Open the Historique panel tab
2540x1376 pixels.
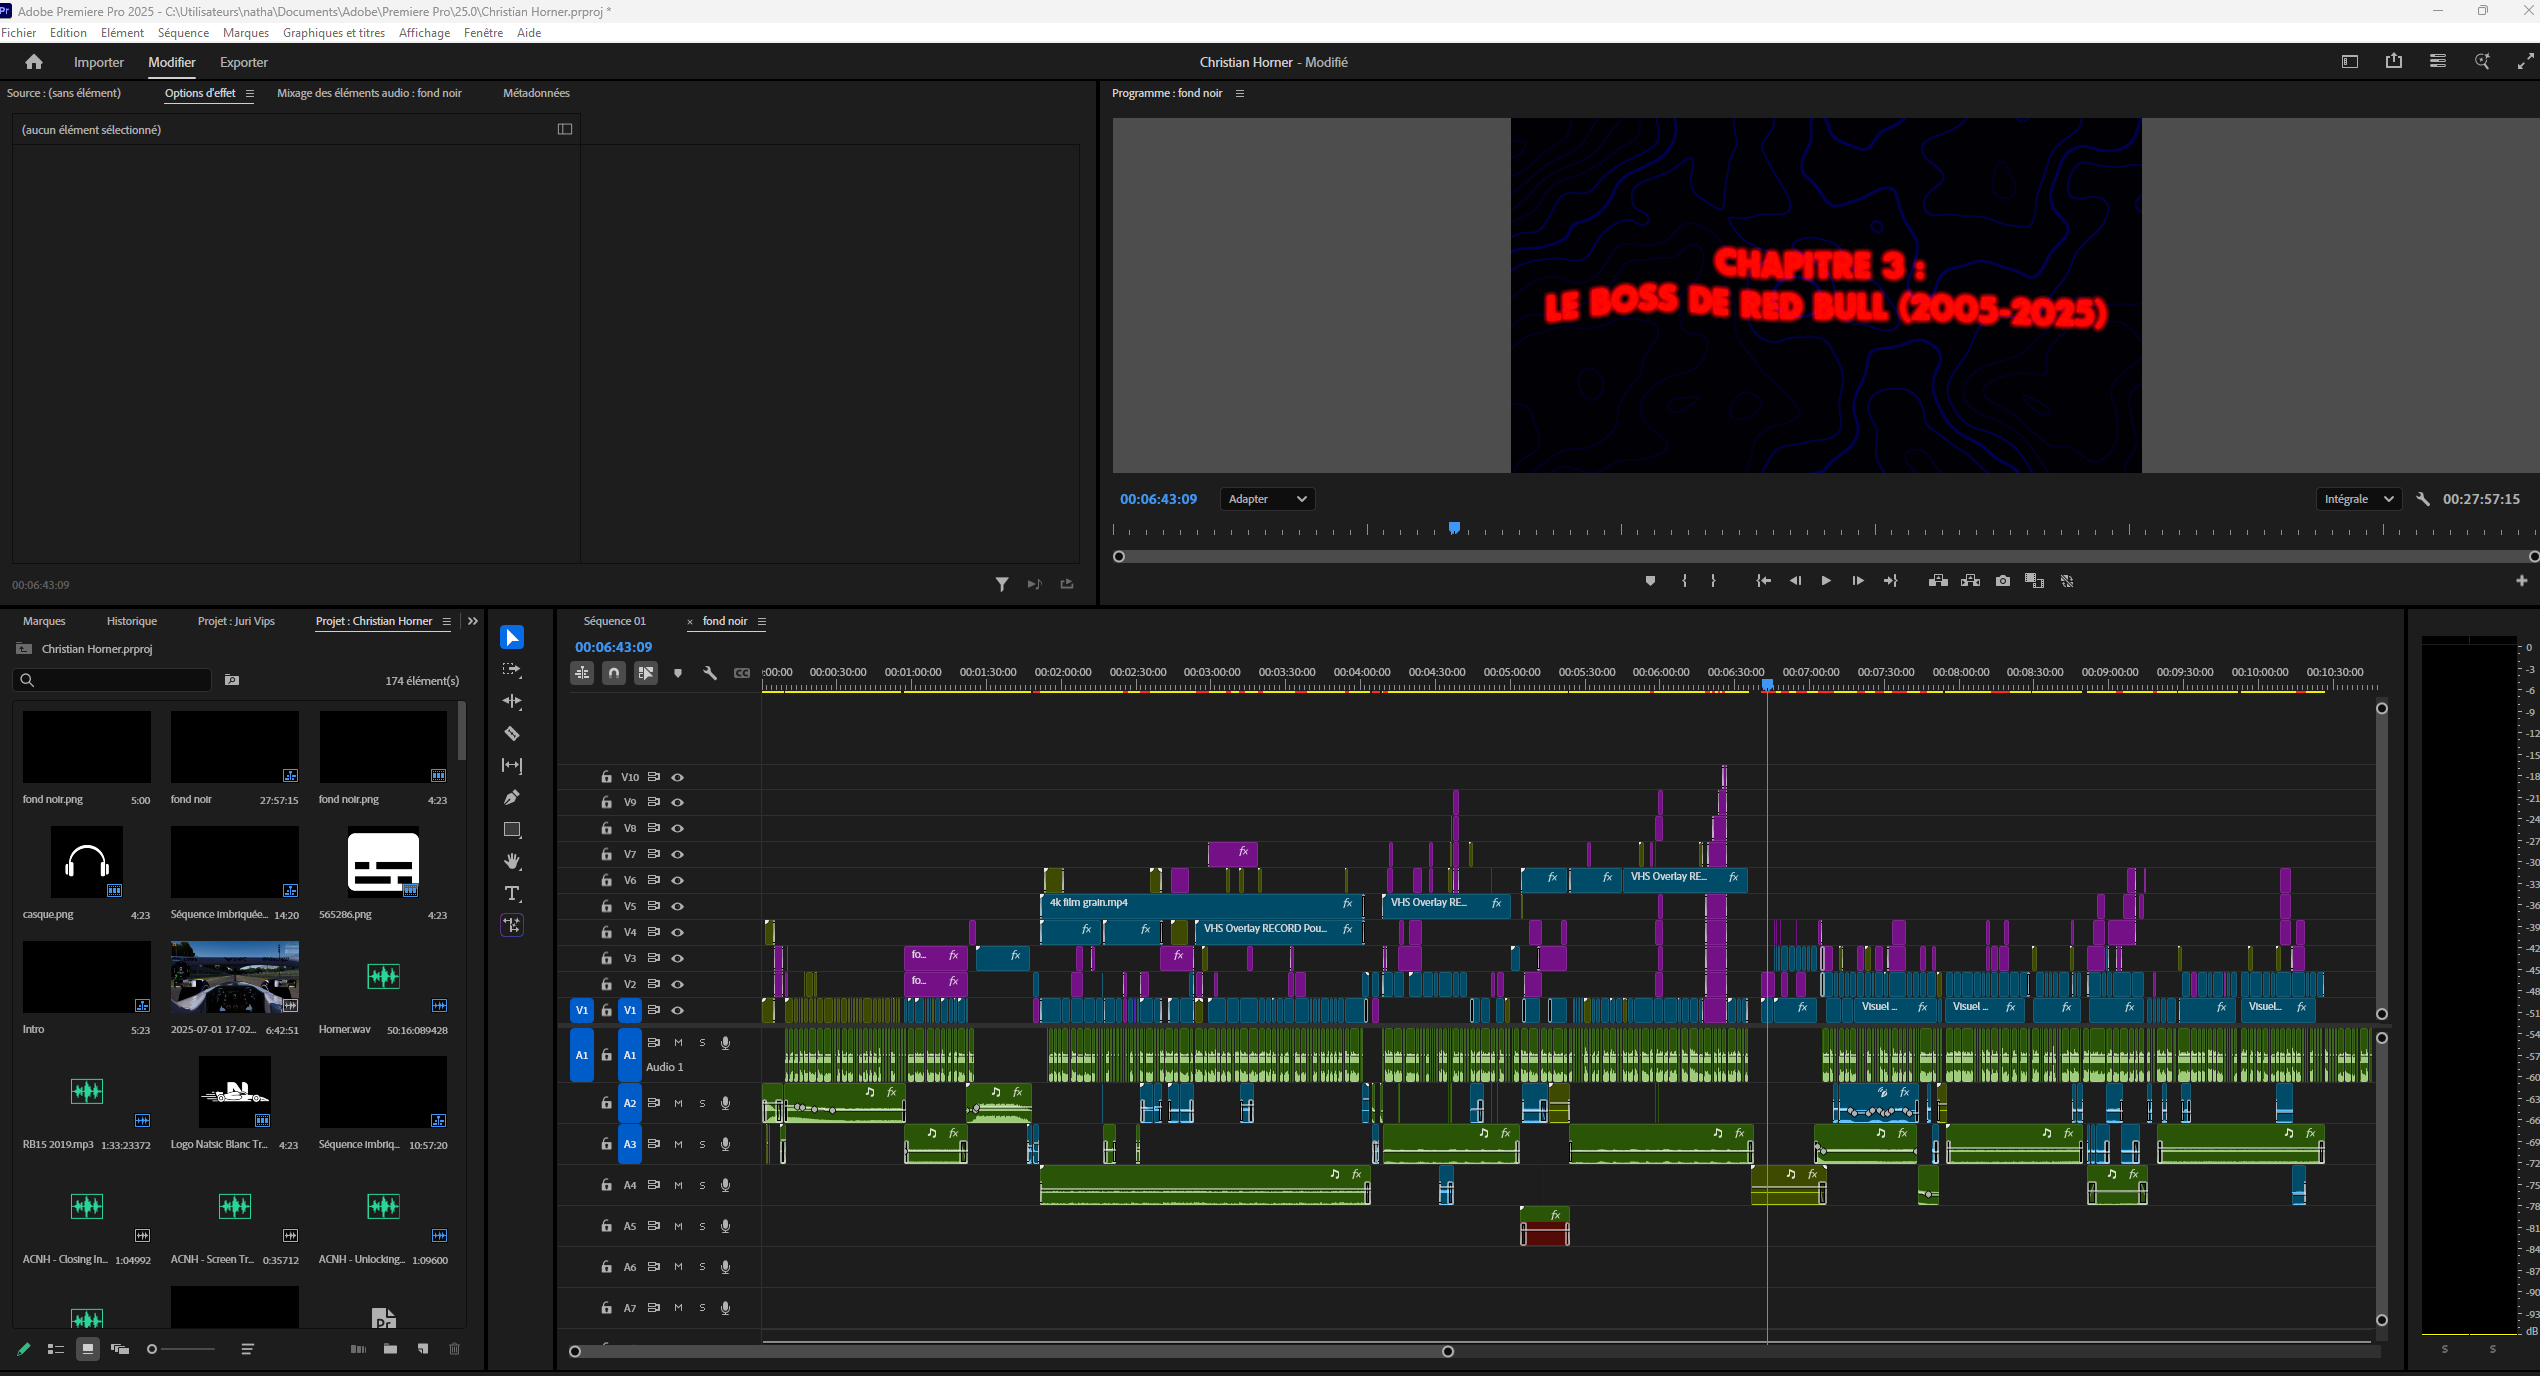(132, 621)
